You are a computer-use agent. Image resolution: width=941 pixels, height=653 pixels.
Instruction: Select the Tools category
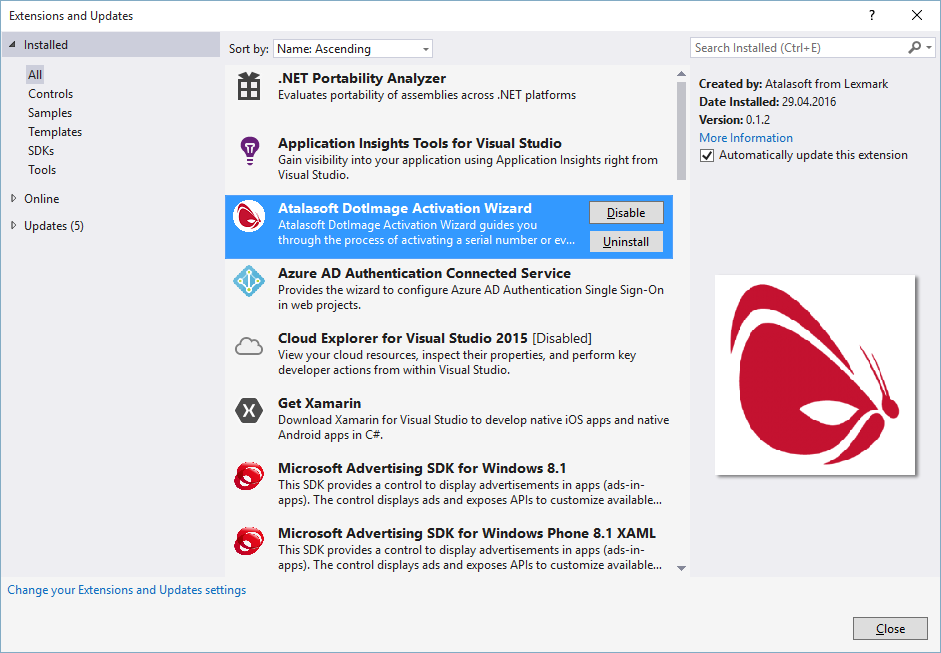pos(42,170)
